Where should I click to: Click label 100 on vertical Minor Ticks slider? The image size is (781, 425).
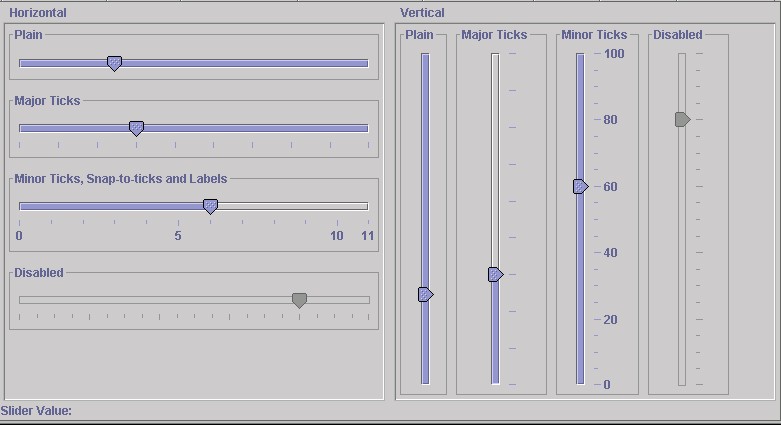(x=614, y=54)
